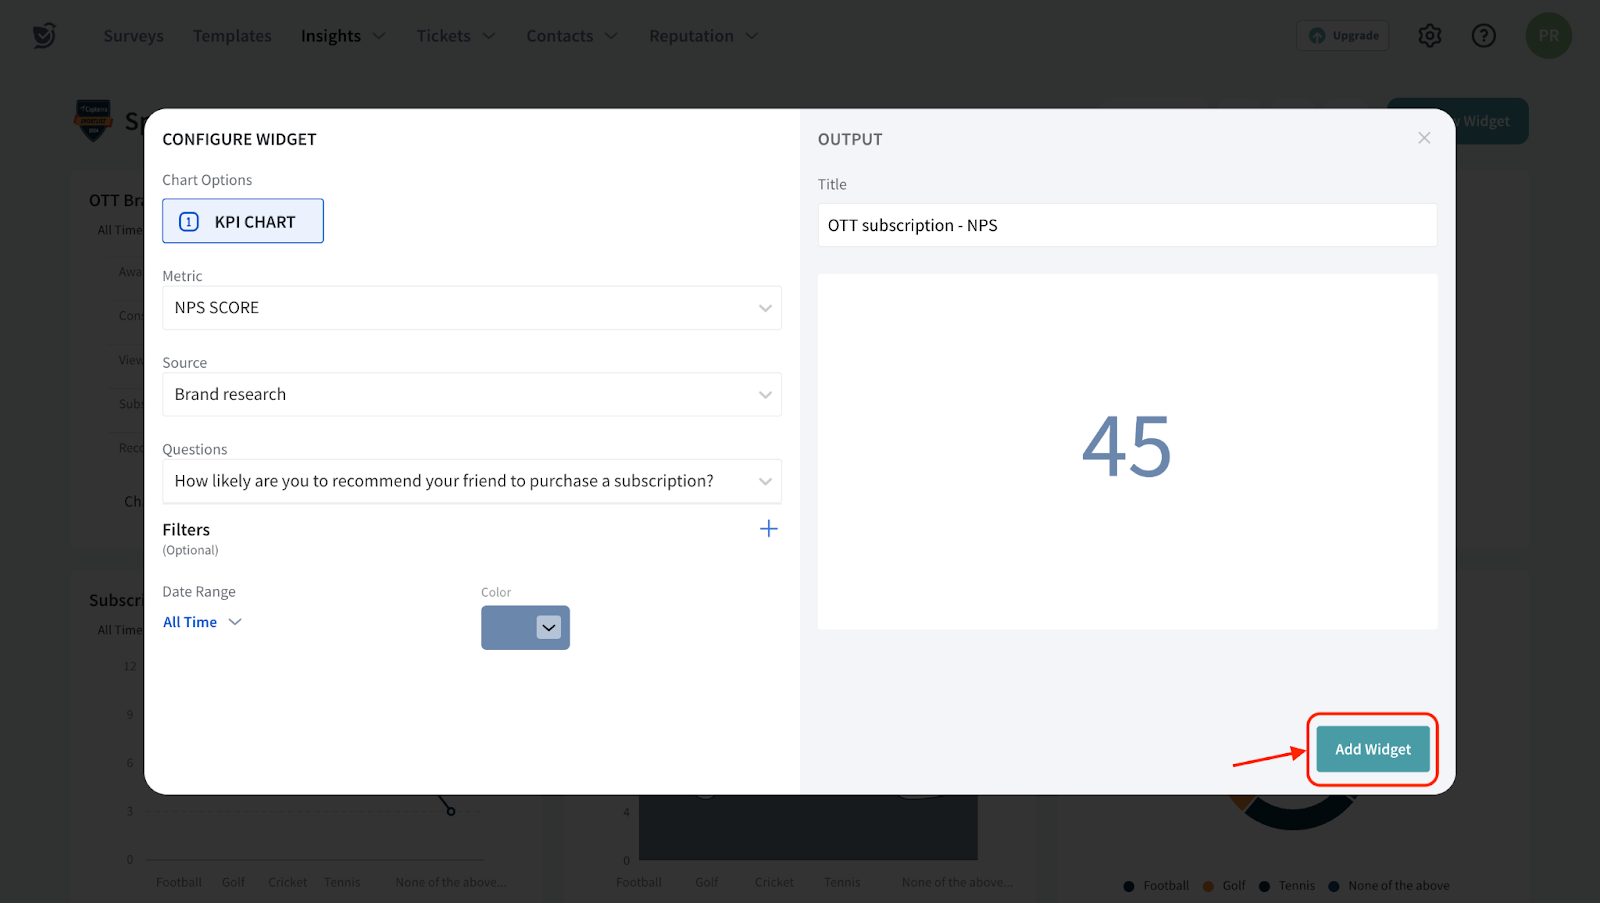Viewport: 1600px width, 903px height.
Task: Open the Source Brand research dropdown
Action: [471, 395]
